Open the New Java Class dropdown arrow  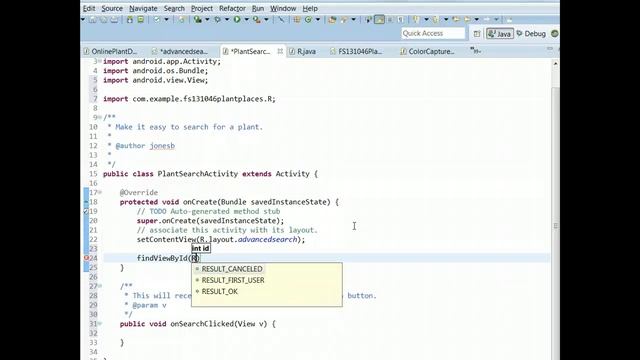pyautogui.click(x=318, y=20)
